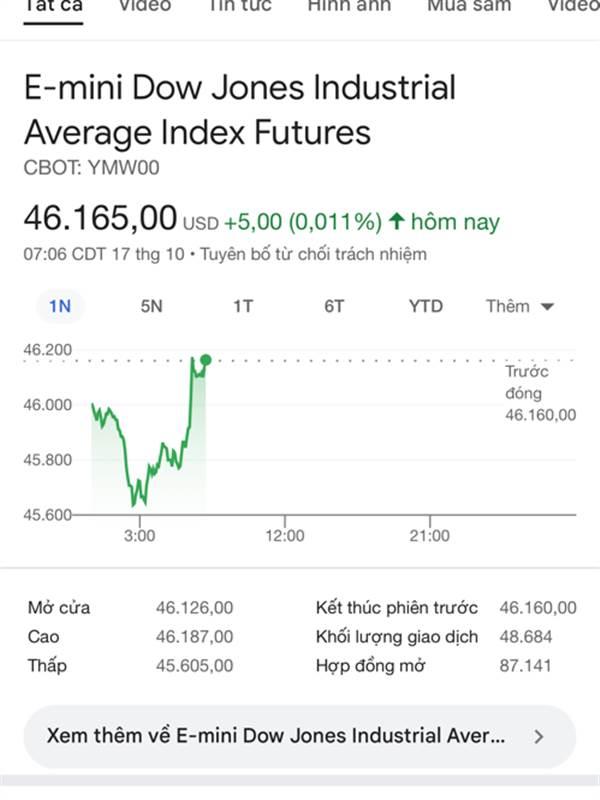Select the Mua sắm tab
This screenshot has height=800, width=600.
click(469, 6)
